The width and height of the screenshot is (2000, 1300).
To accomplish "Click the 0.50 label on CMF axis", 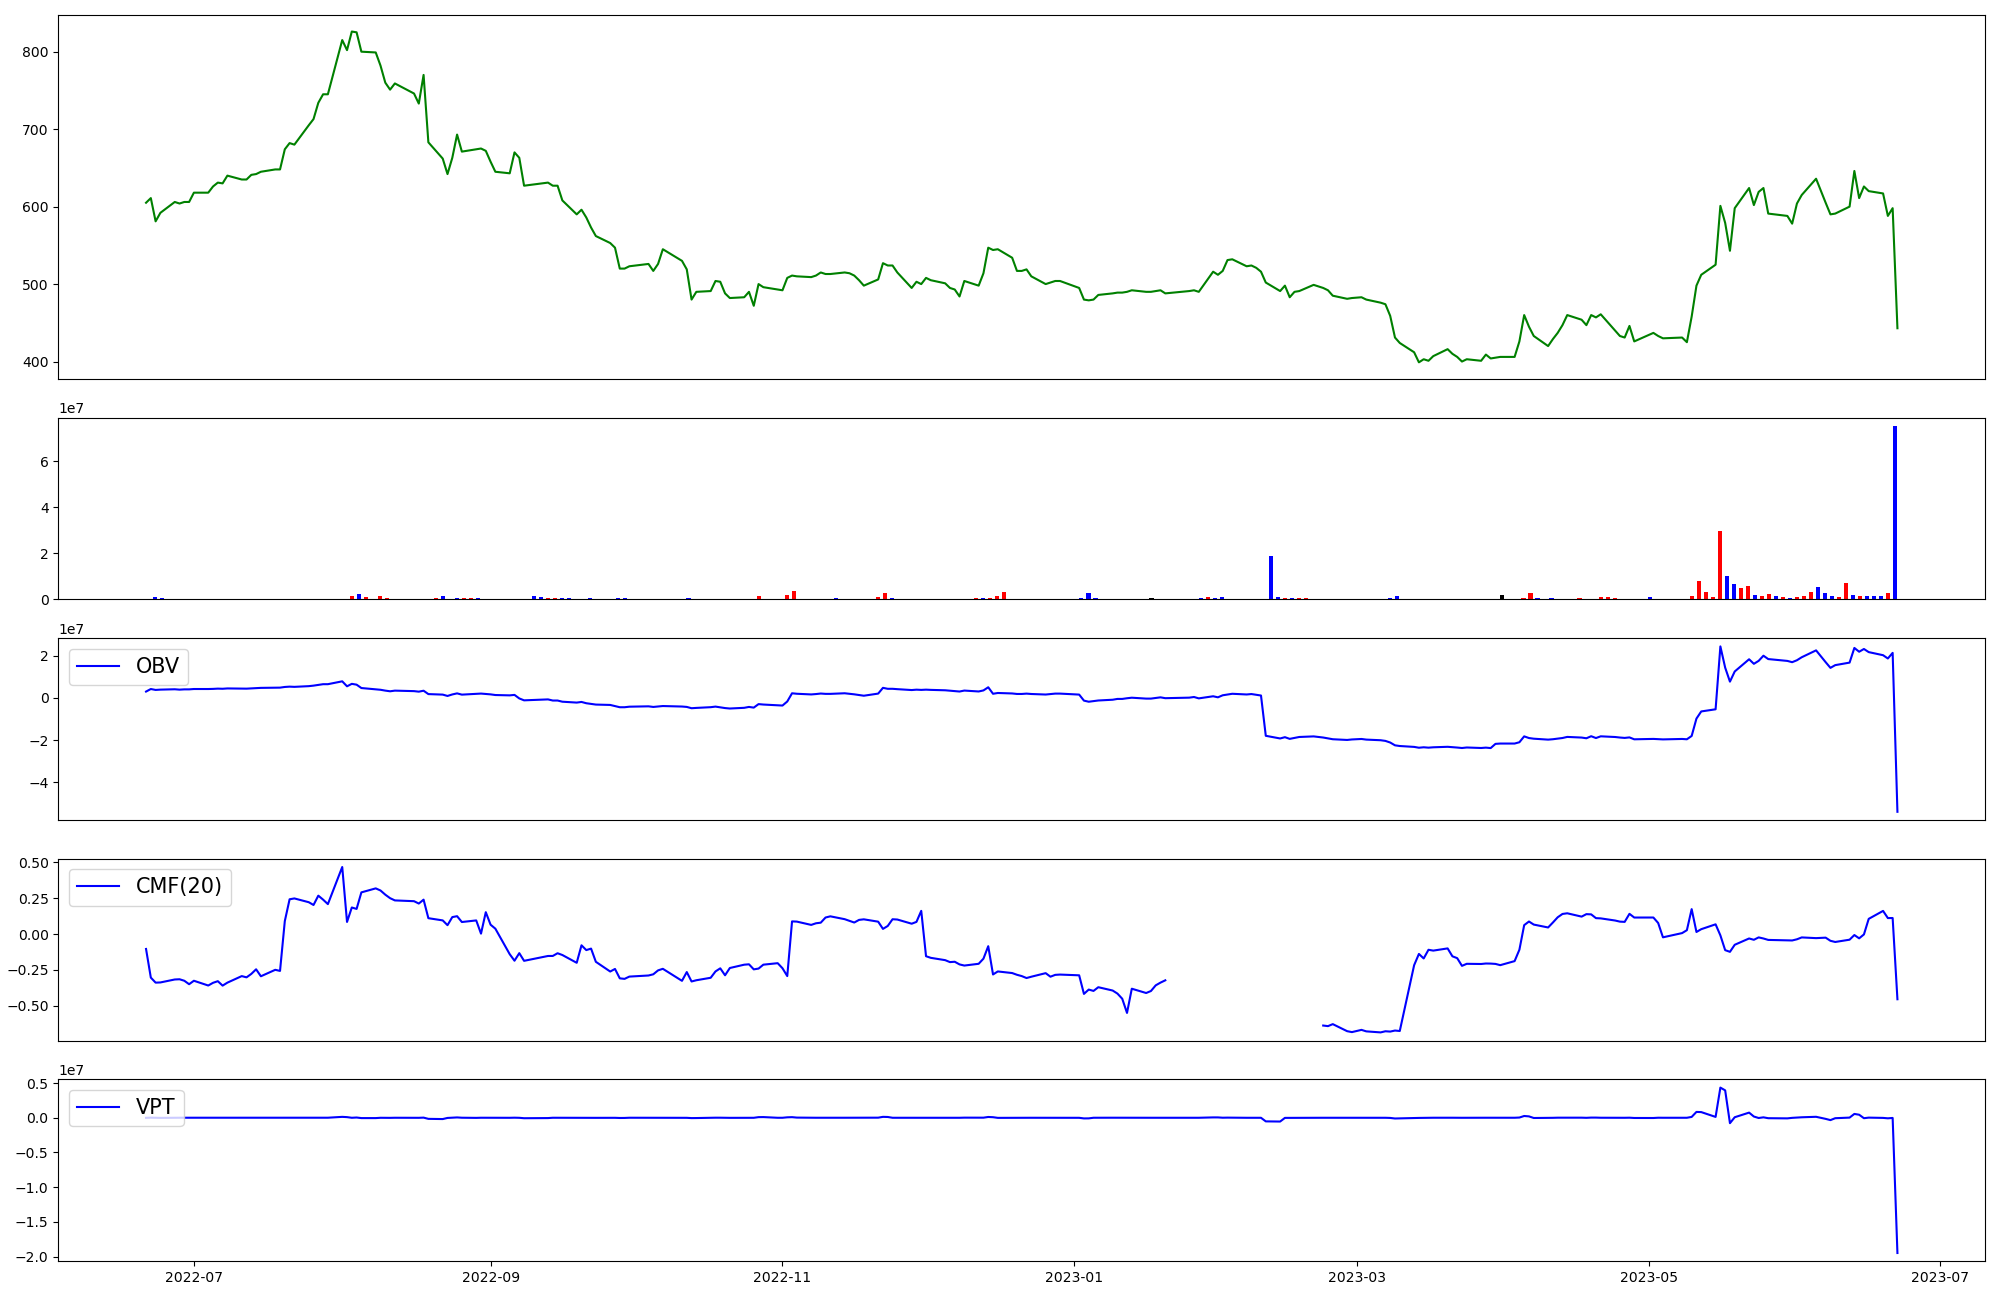I will pyautogui.click(x=33, y=863).
